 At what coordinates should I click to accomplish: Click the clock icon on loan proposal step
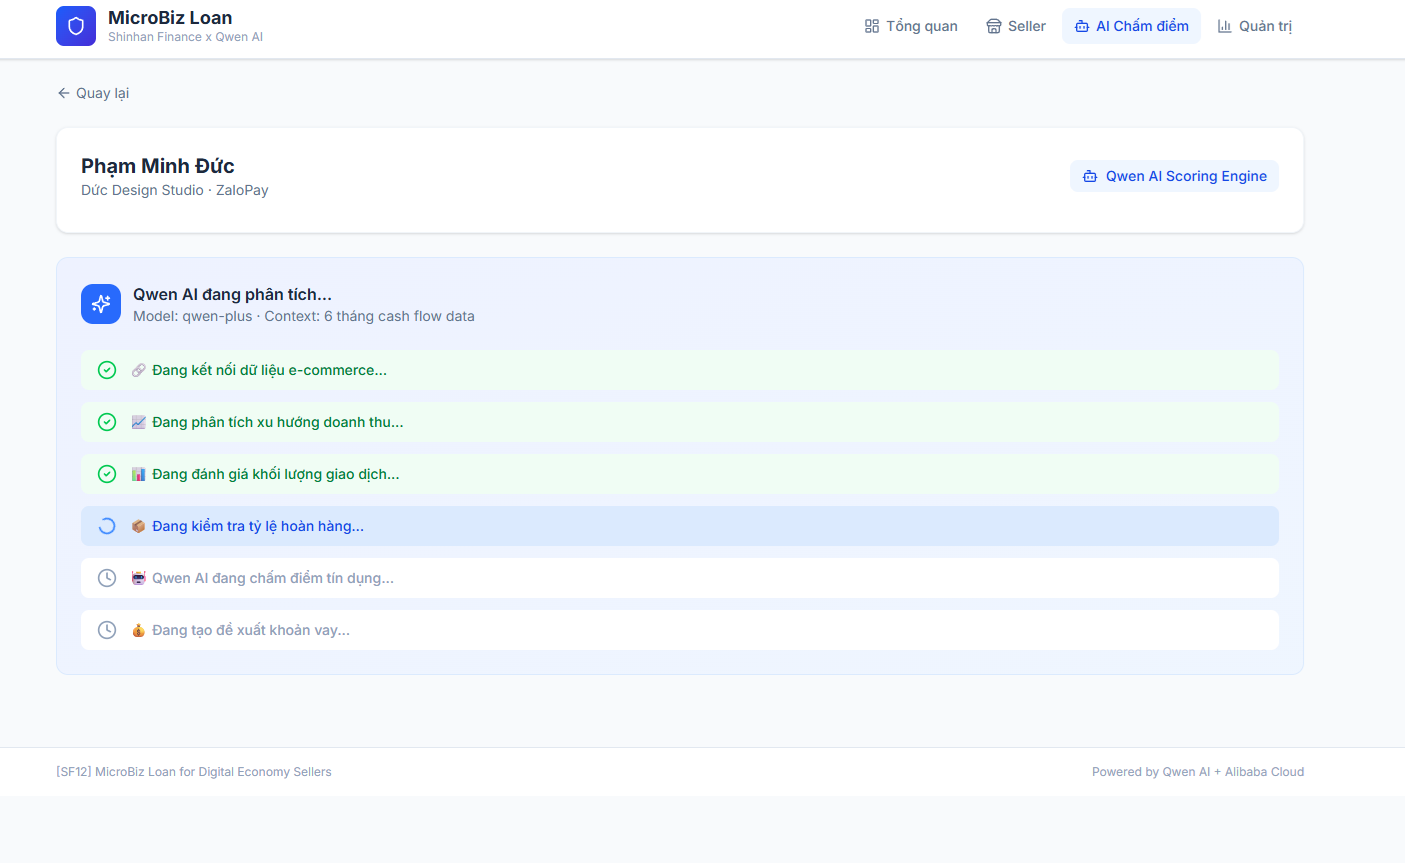pos(107,630)
